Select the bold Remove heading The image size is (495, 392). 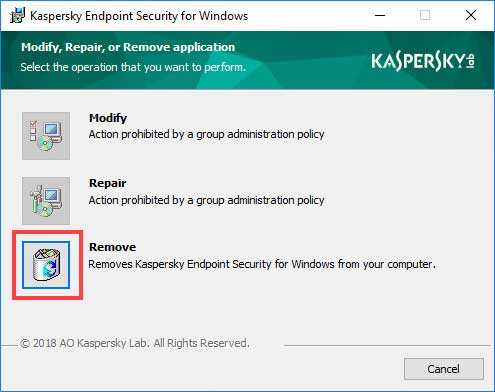click(112, 247)
